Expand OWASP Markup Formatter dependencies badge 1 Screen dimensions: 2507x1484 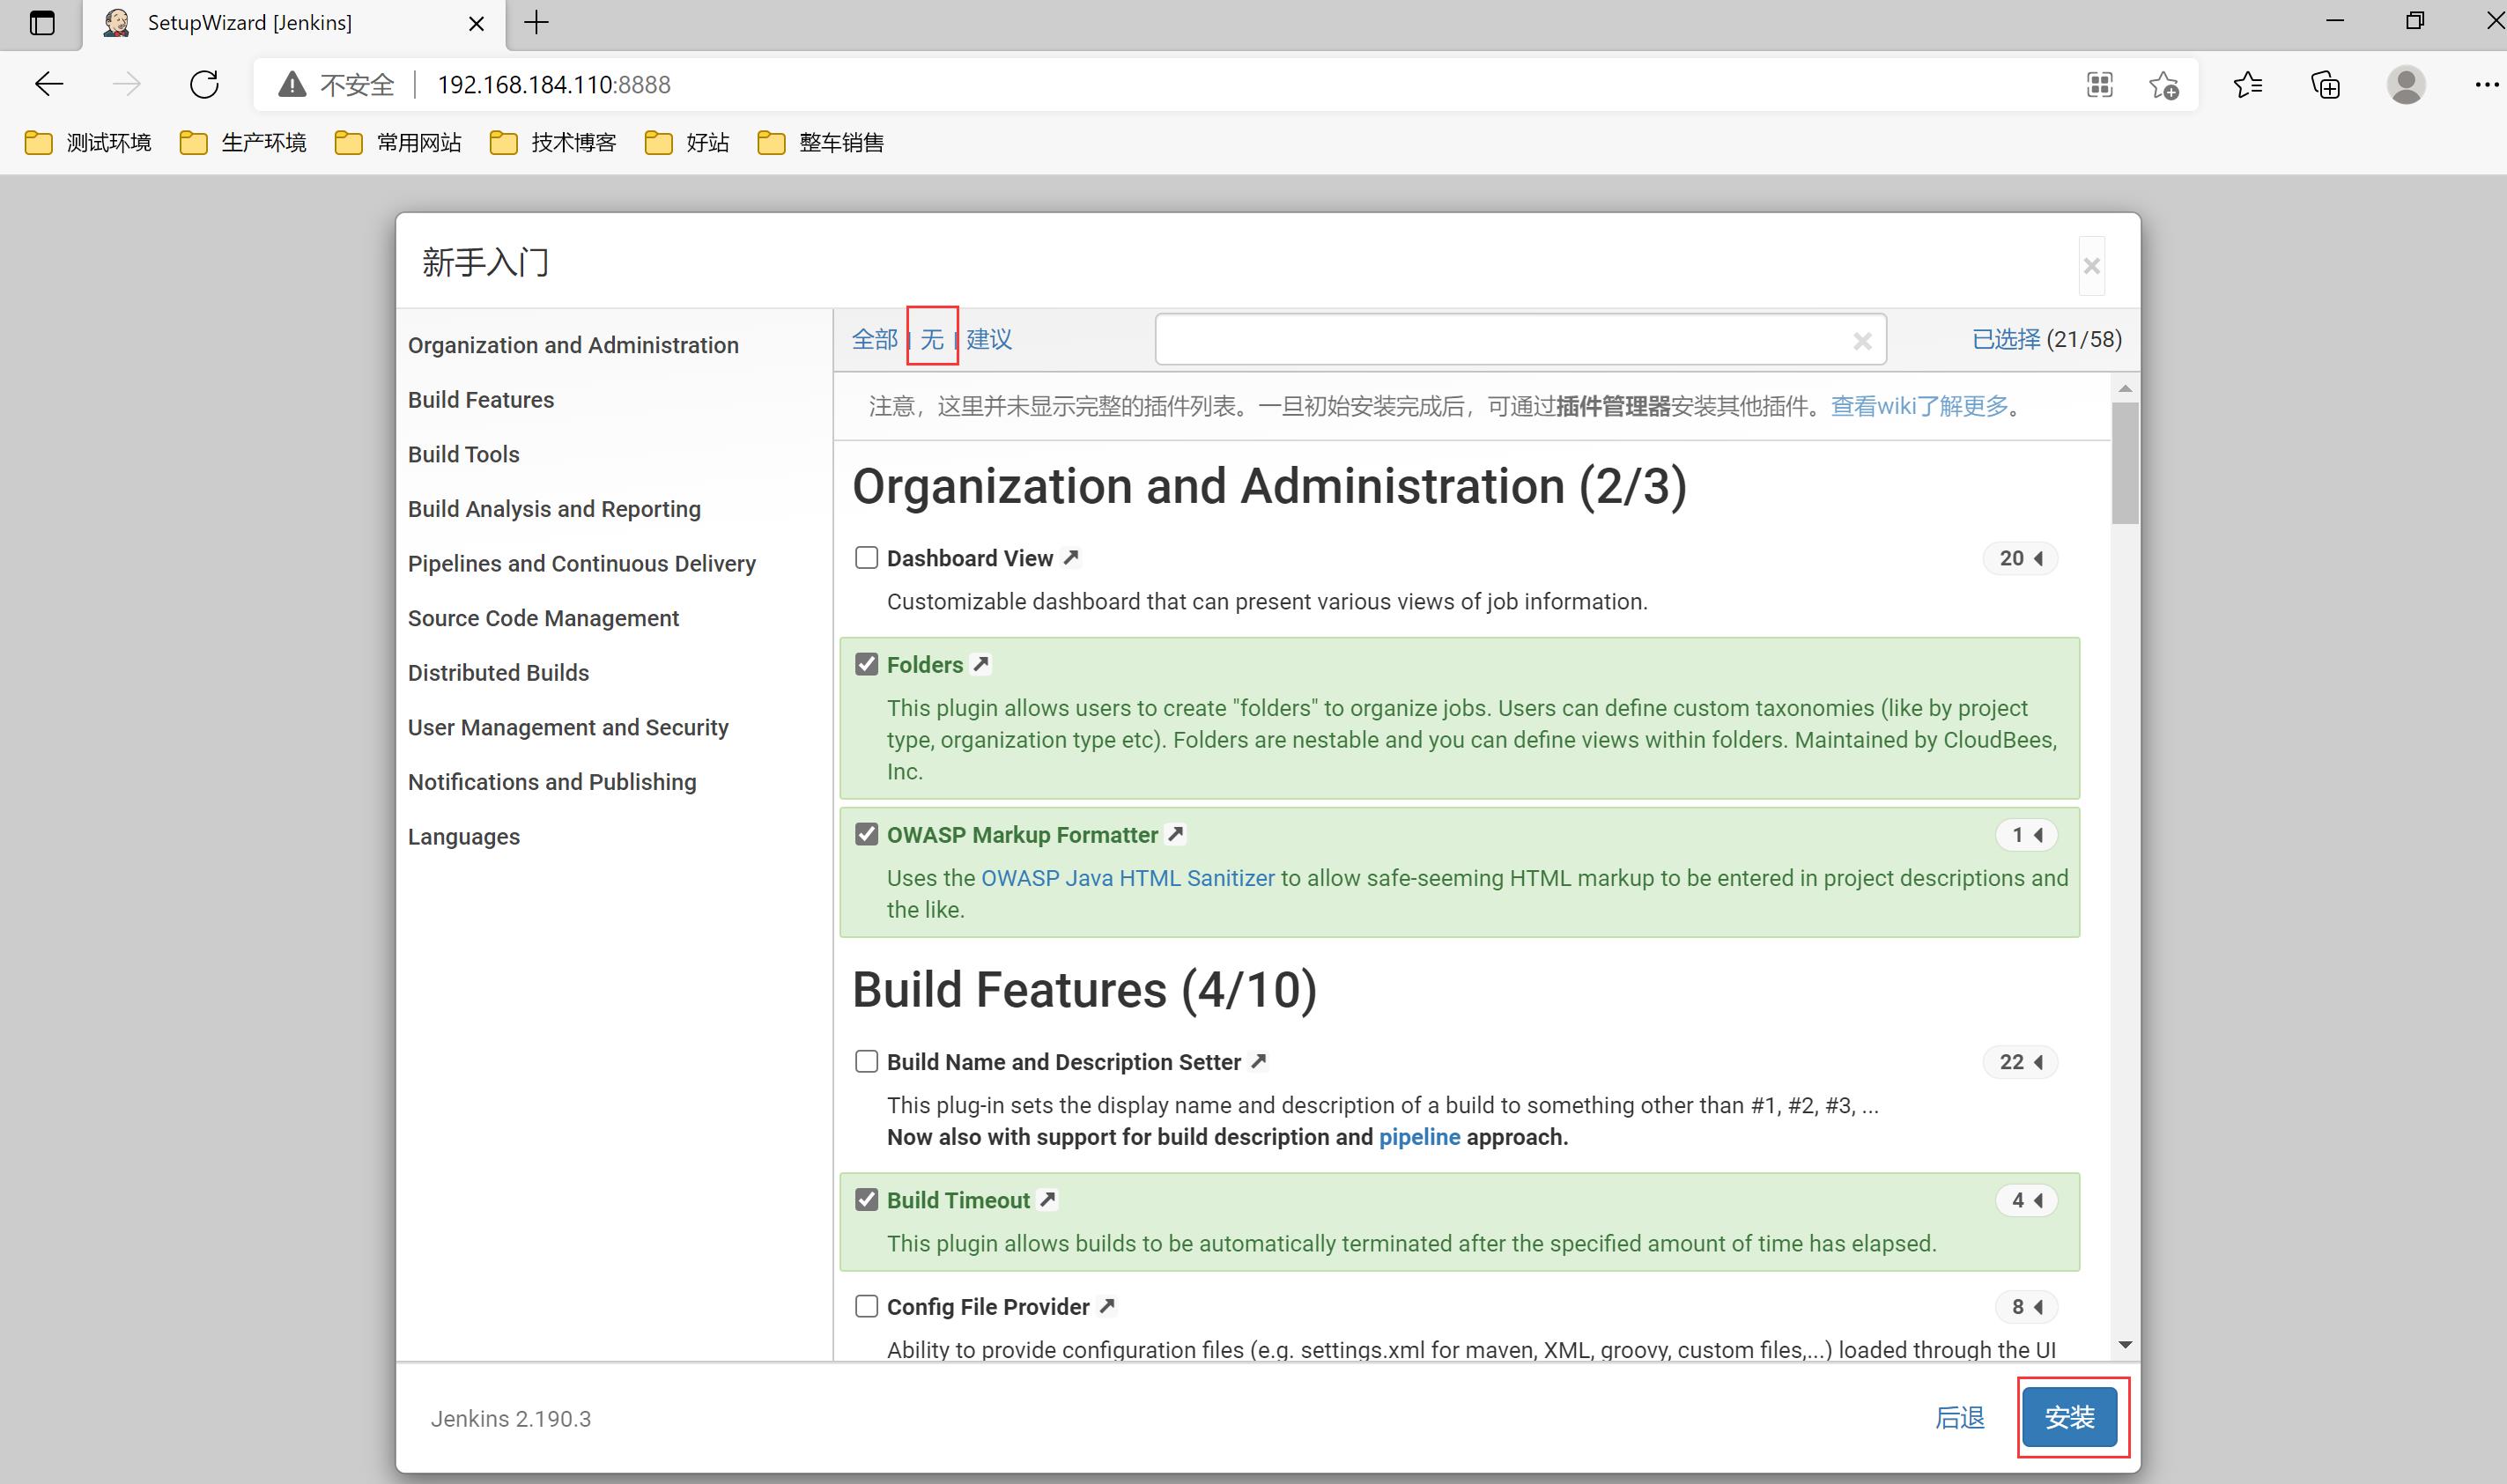[2027, 835]
